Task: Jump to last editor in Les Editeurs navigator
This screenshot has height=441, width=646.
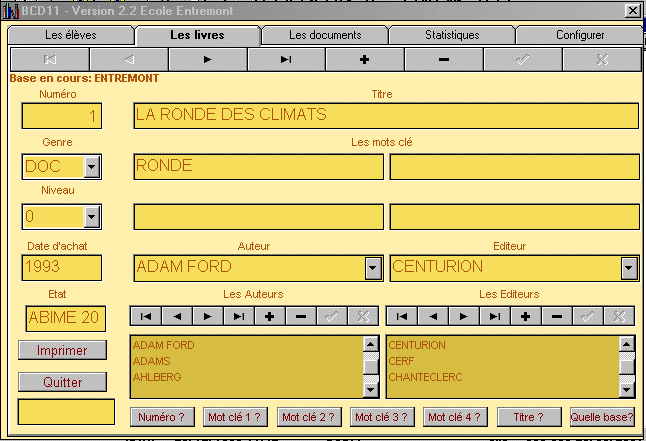Action: point(494,317)
